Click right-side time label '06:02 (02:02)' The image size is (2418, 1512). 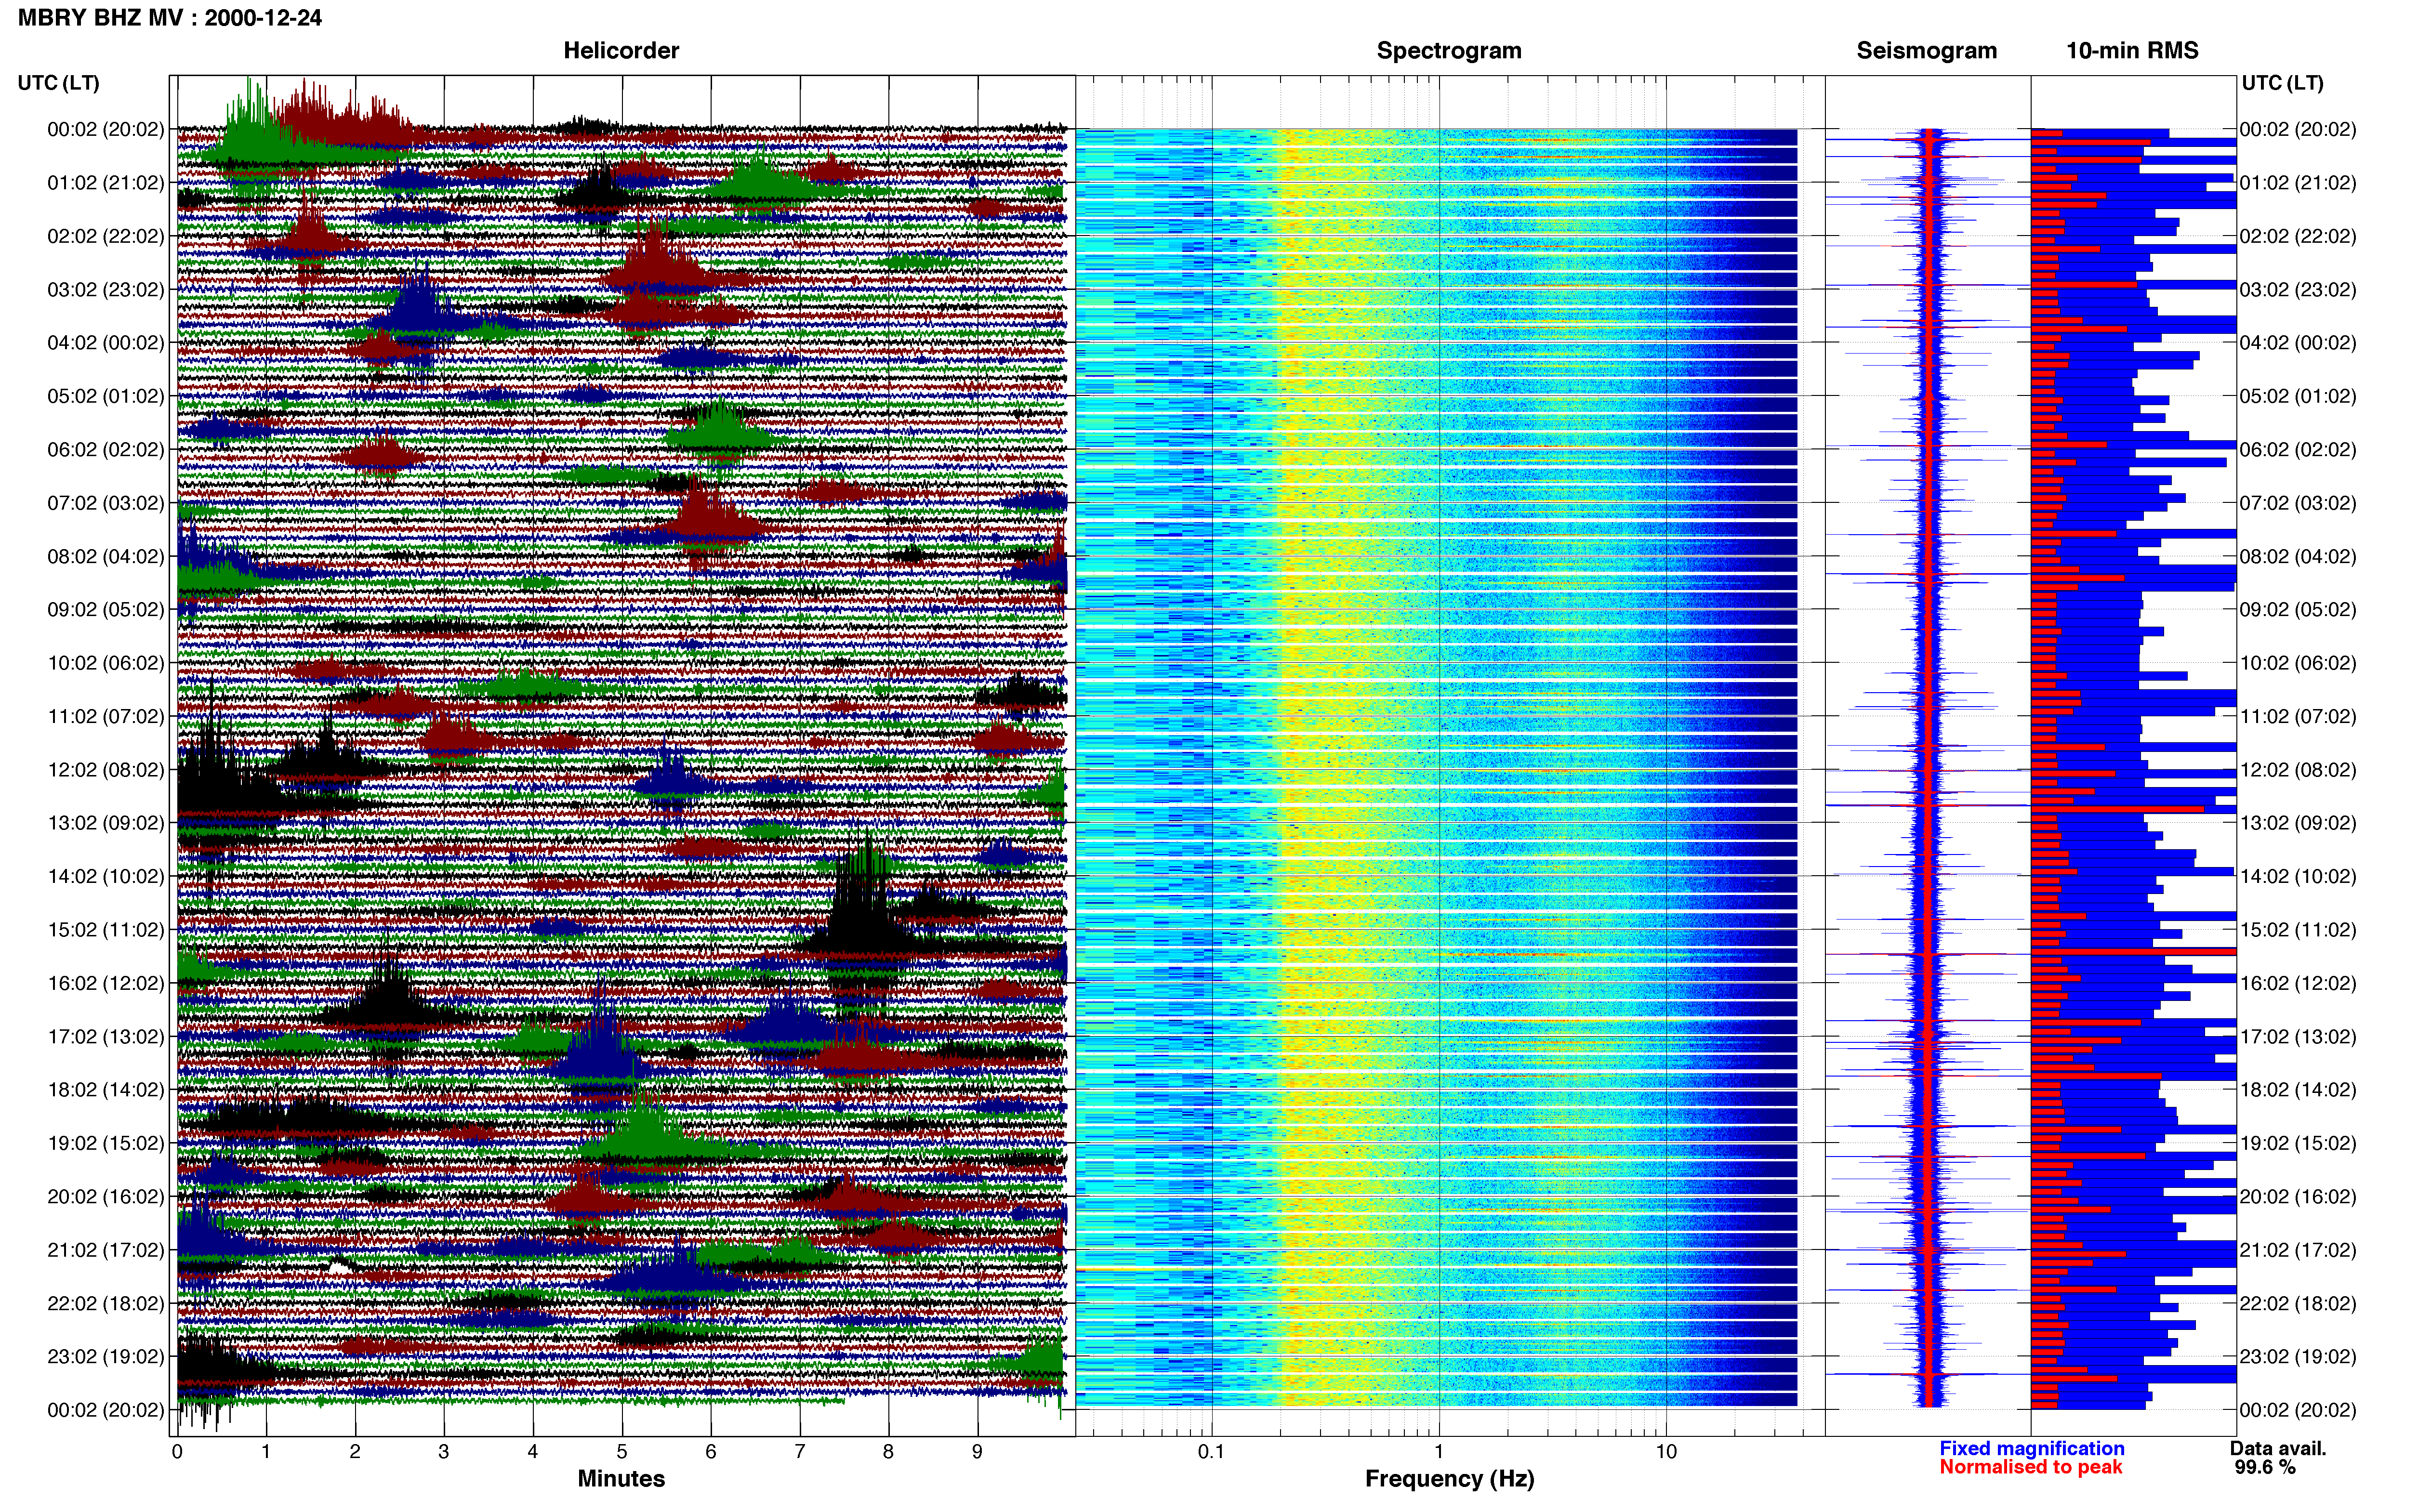tap(2298, 450)
